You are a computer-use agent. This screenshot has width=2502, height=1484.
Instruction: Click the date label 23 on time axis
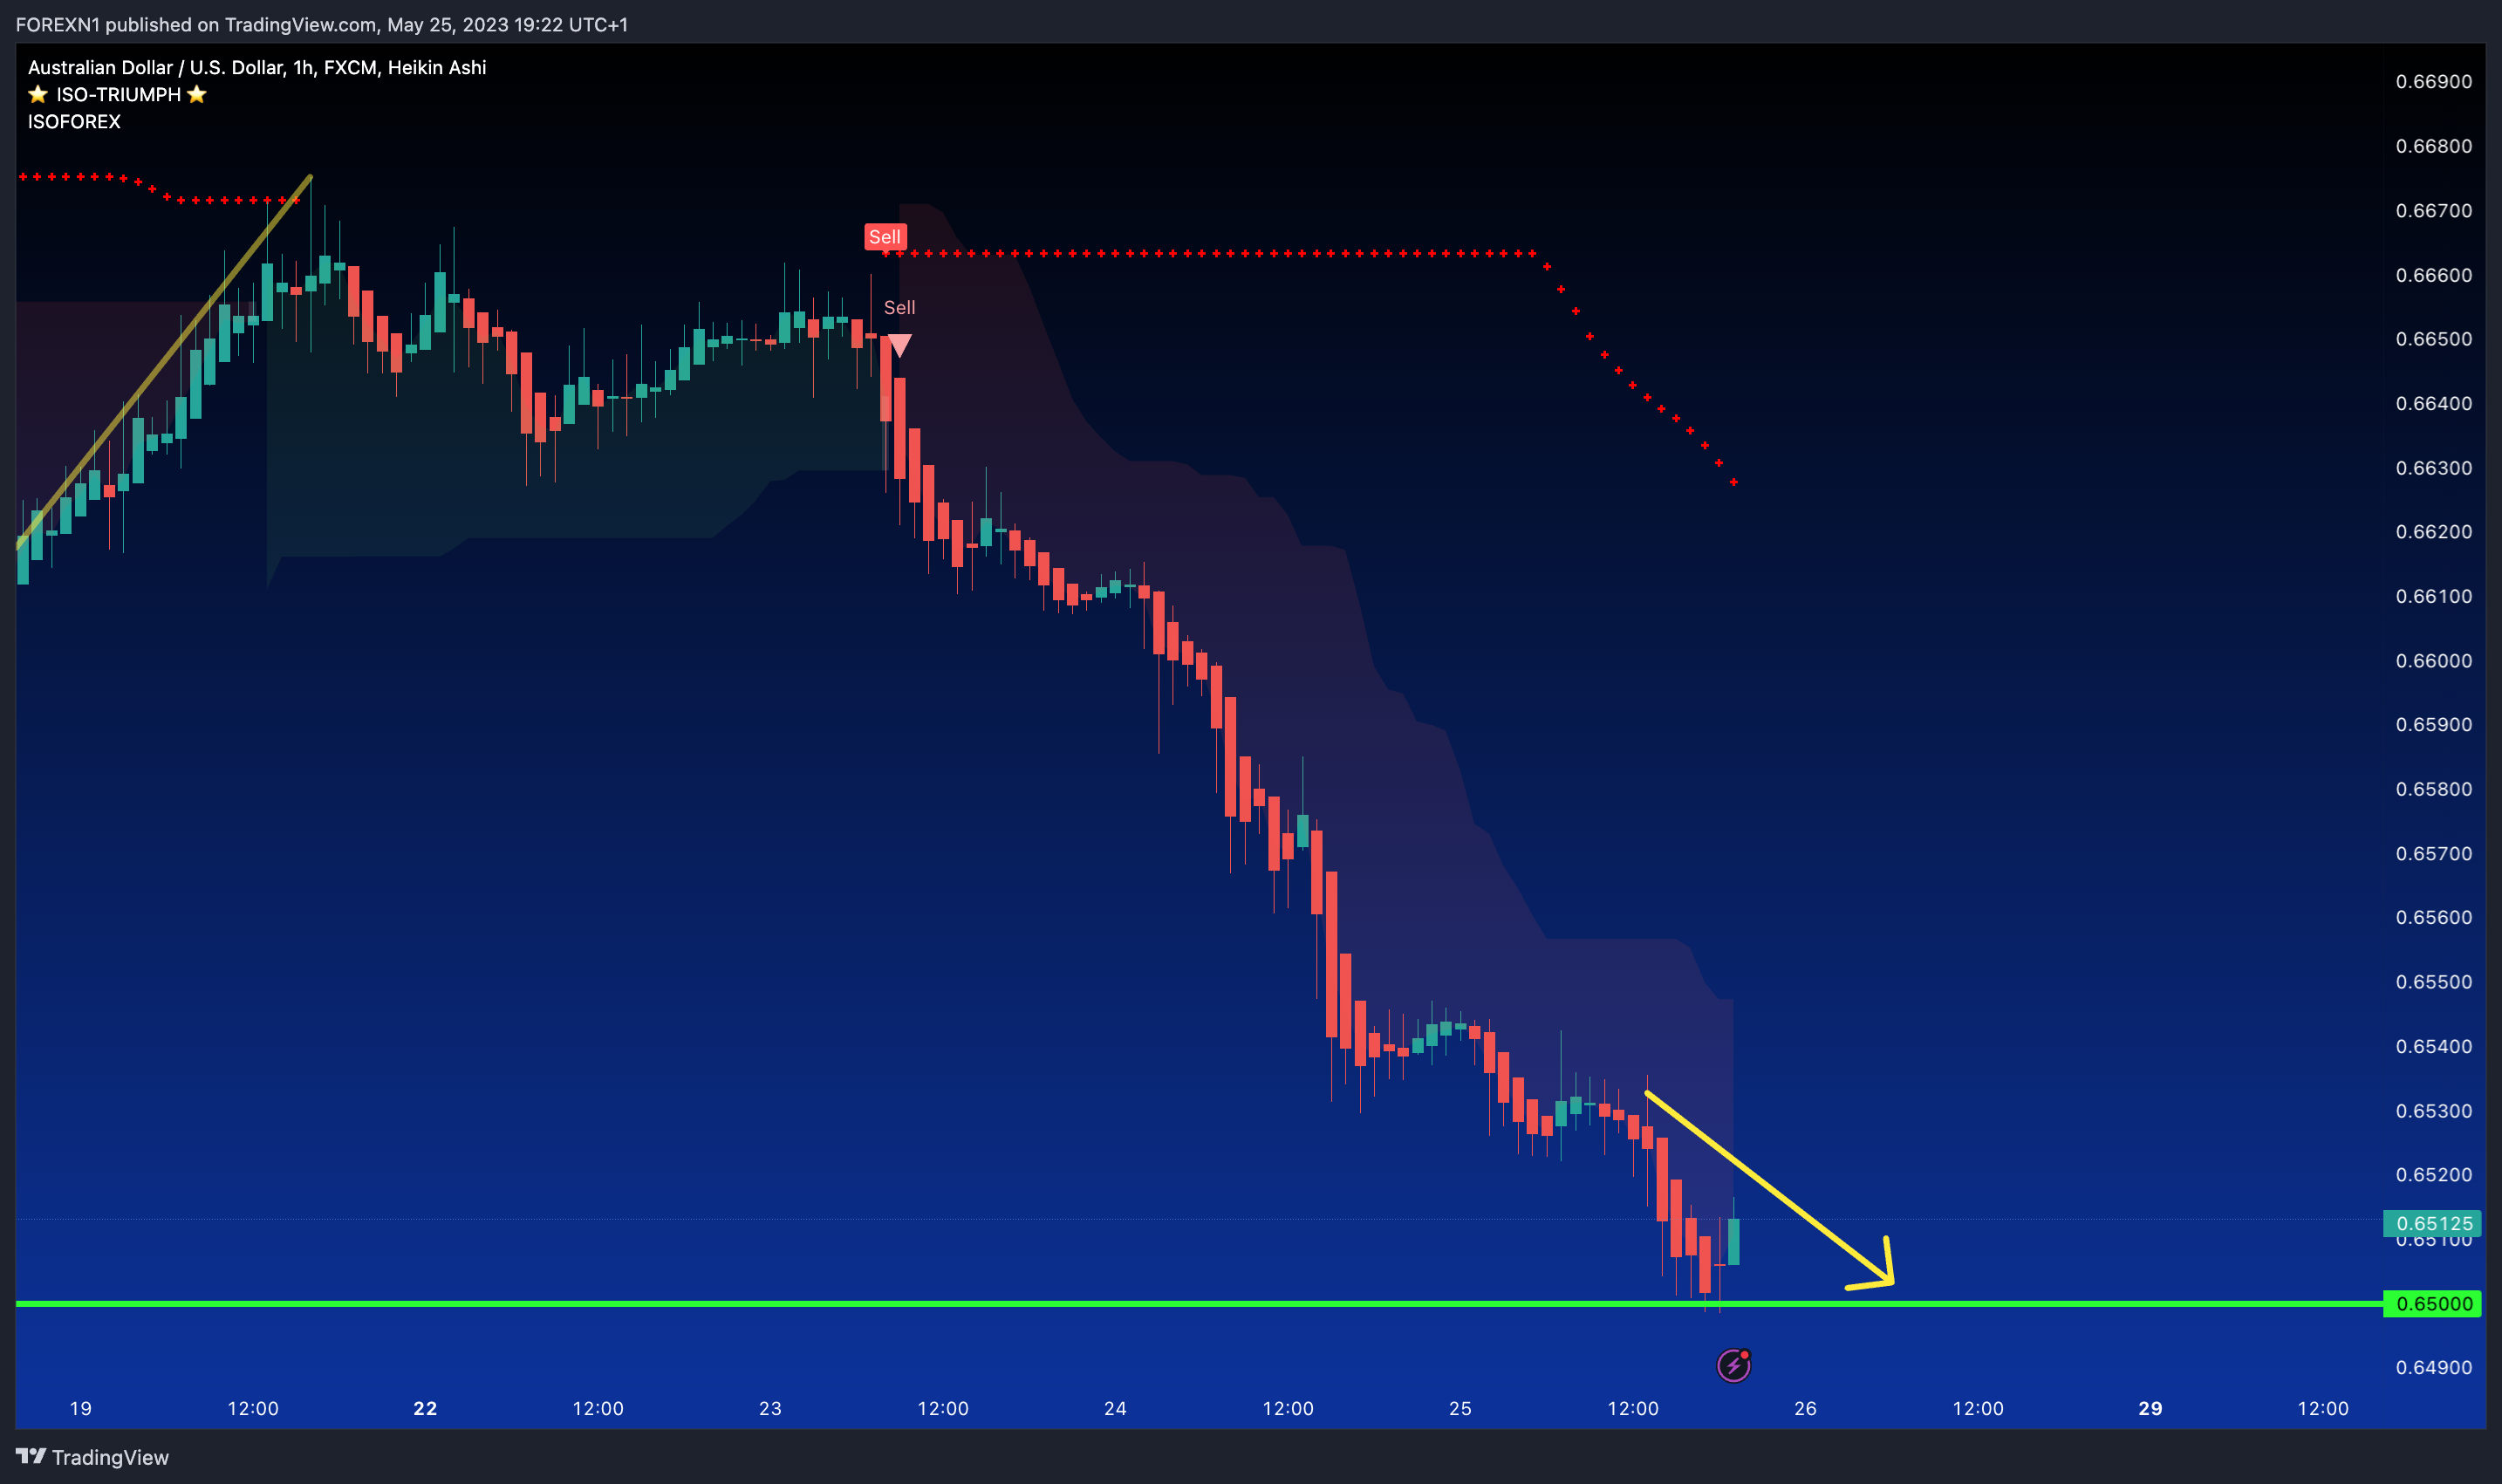click(770, 1408)
